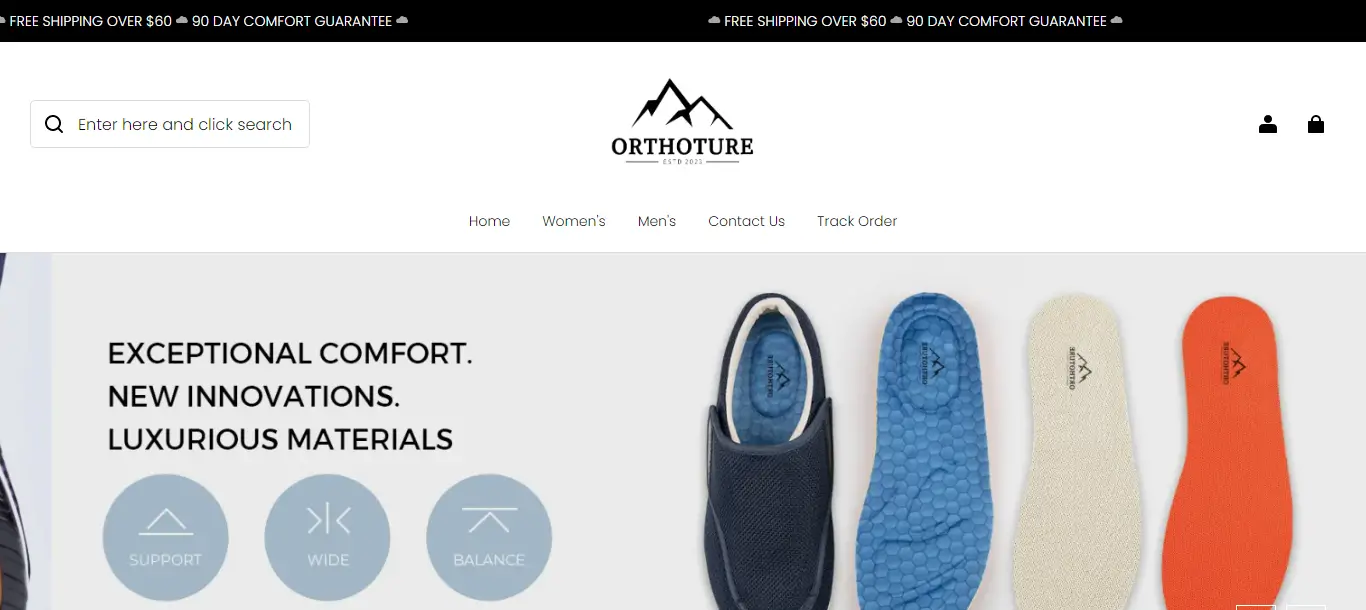Click the navy velcro shoe image
Screen dimensions: 1366x610
(x=765, y=451)
